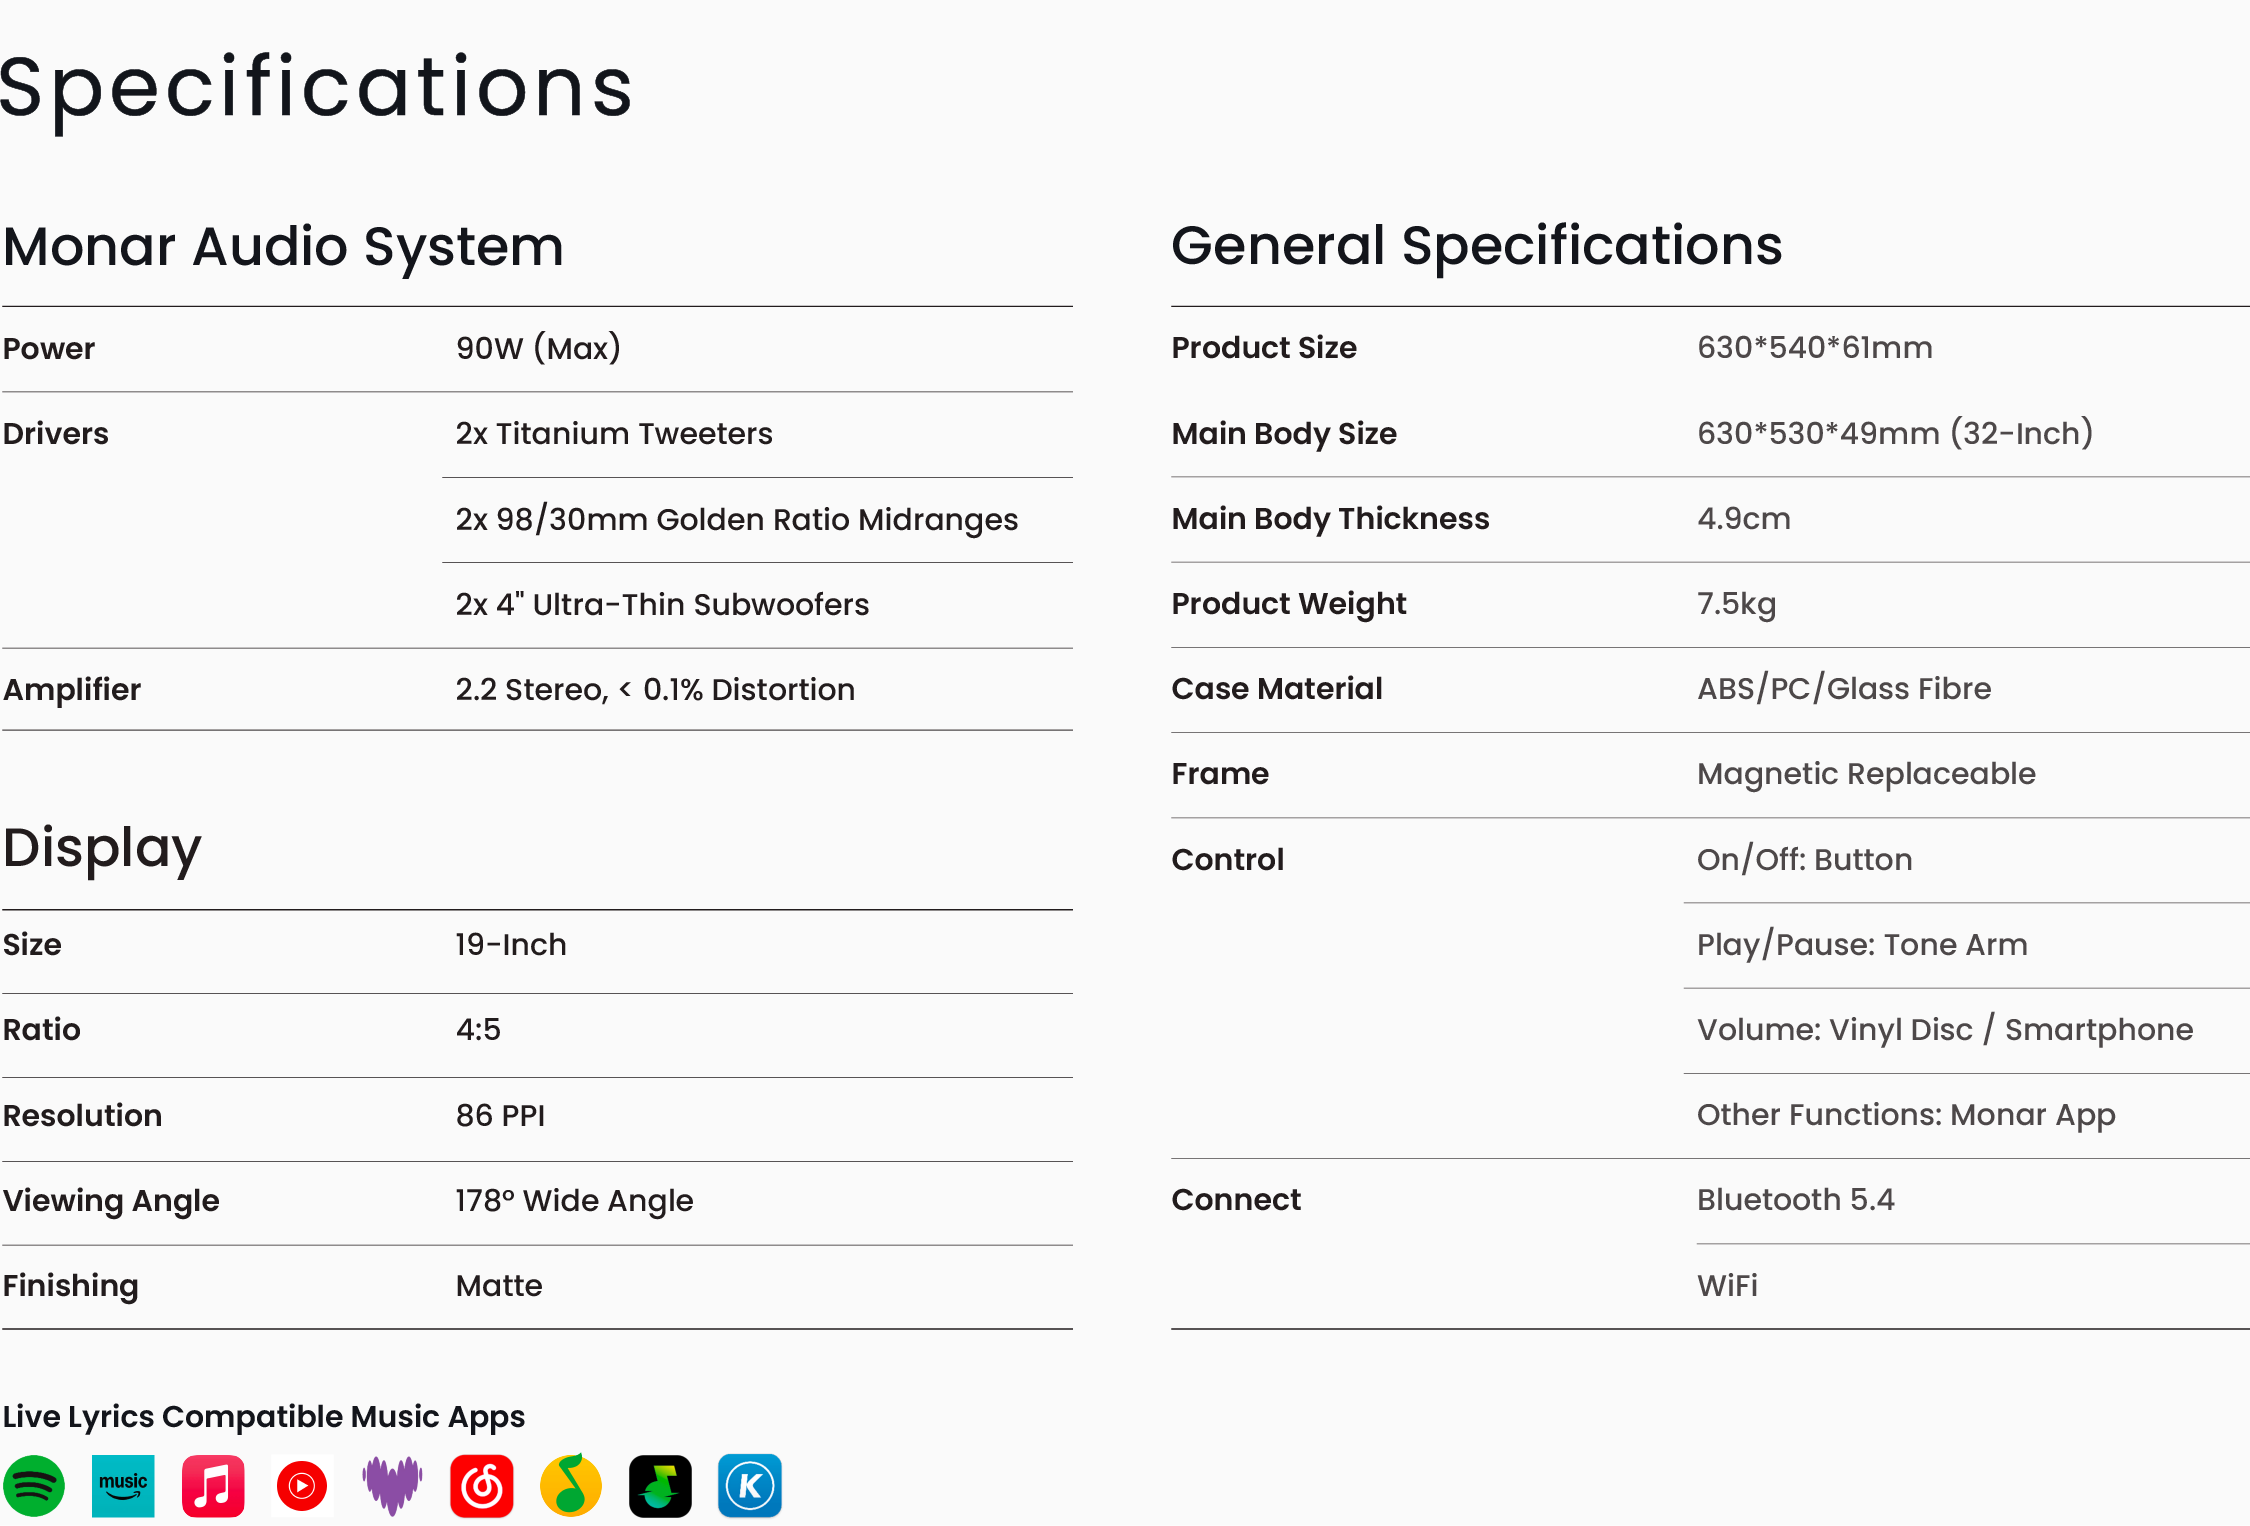The height and width of the screenshot is (1526, 2250).
Task: Click the black and green music note icon
Action: 660,1486
